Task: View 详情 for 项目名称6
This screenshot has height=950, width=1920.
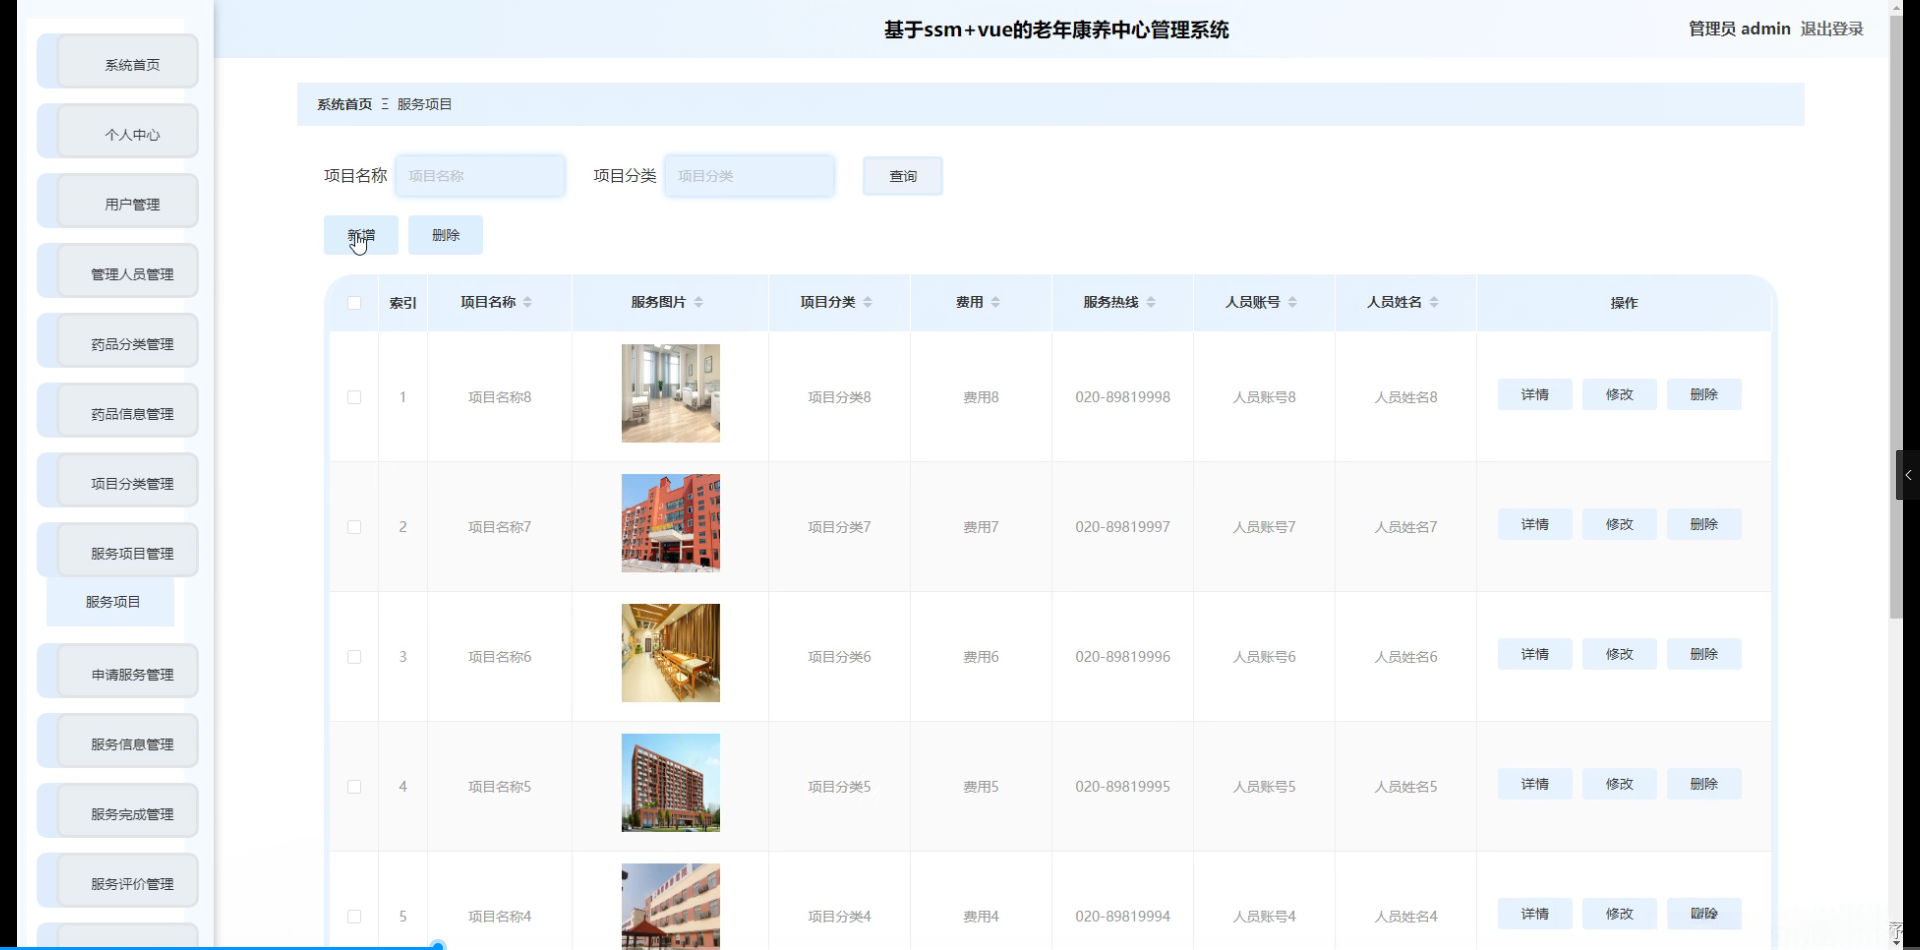Action: (x=1535, y=654)
